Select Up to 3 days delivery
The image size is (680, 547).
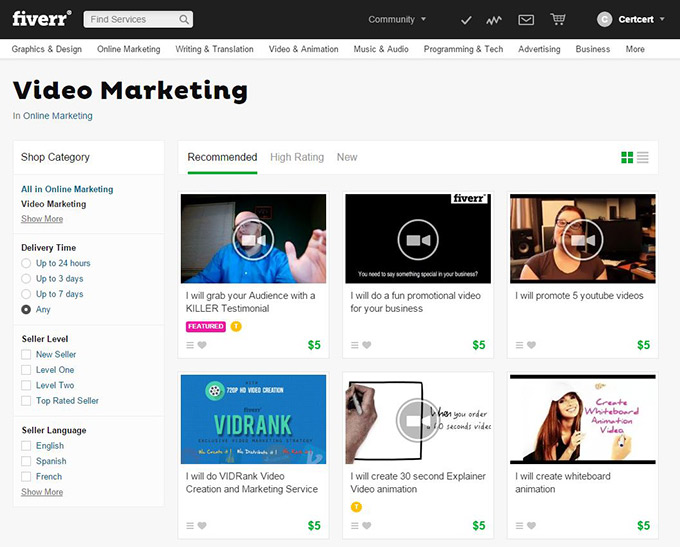tap(26, 278)
